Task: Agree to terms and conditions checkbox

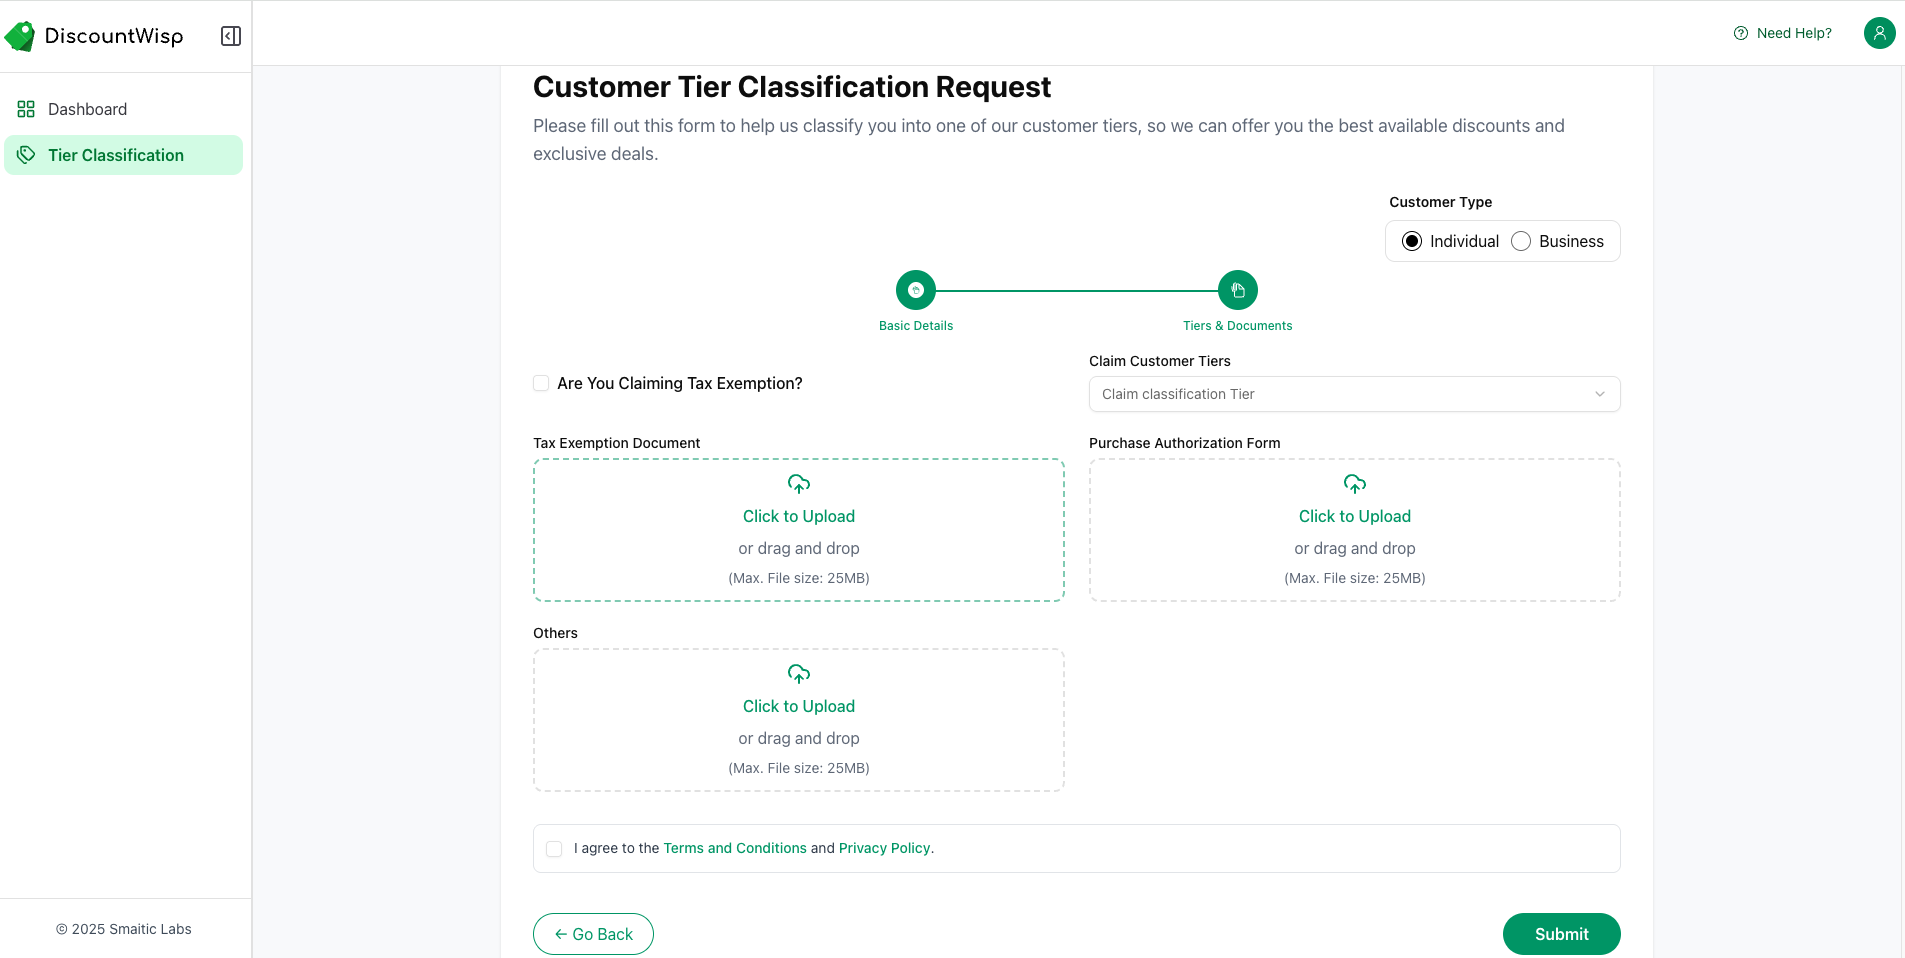Action: (x=554, y=849)
